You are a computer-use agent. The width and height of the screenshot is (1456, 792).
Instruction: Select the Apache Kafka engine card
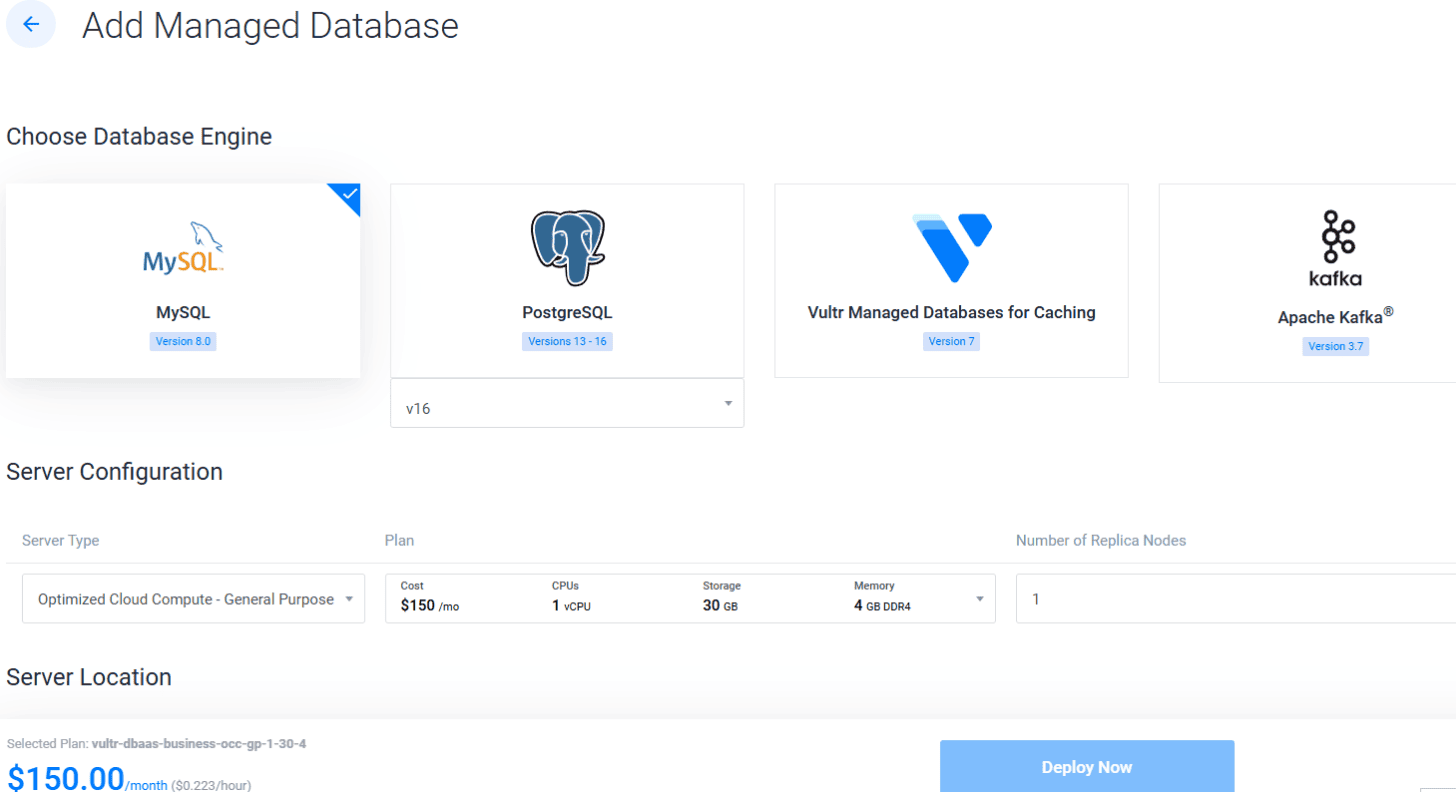1335,282
